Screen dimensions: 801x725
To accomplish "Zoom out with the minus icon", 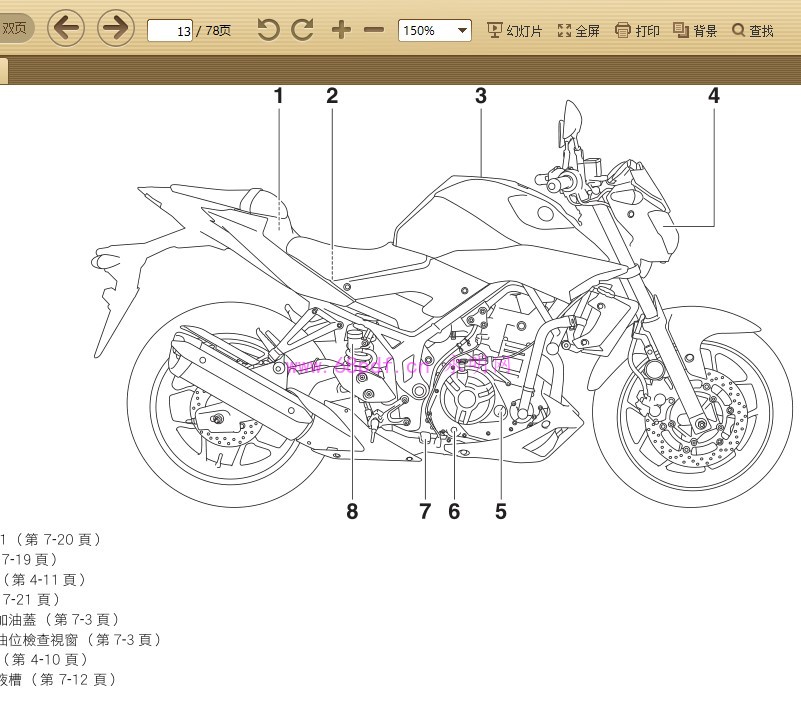I will coord(374,30).
